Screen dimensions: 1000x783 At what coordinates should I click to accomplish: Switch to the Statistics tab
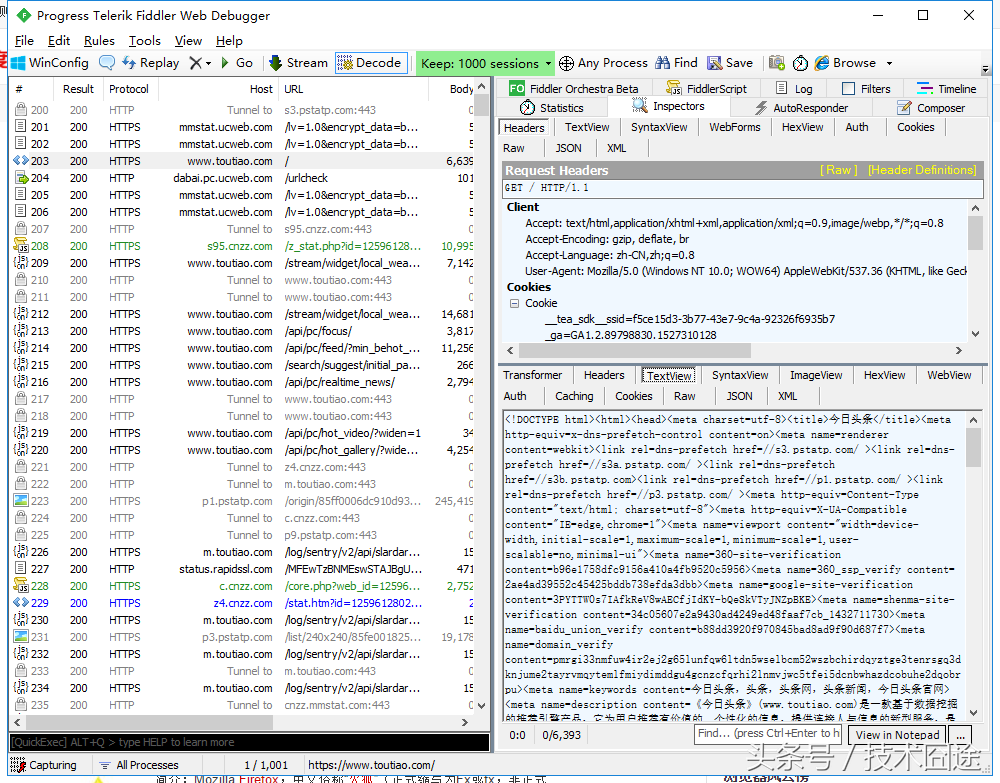(x=552, y=108)
